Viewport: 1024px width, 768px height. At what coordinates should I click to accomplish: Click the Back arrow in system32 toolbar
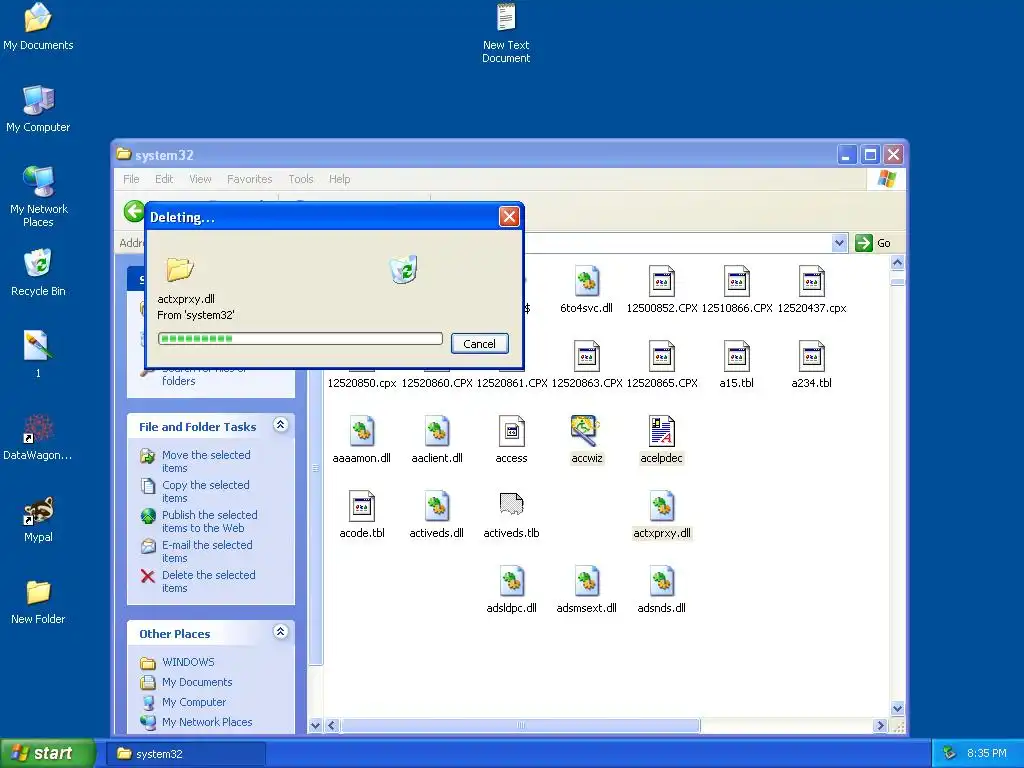click(x=135, y=211)
